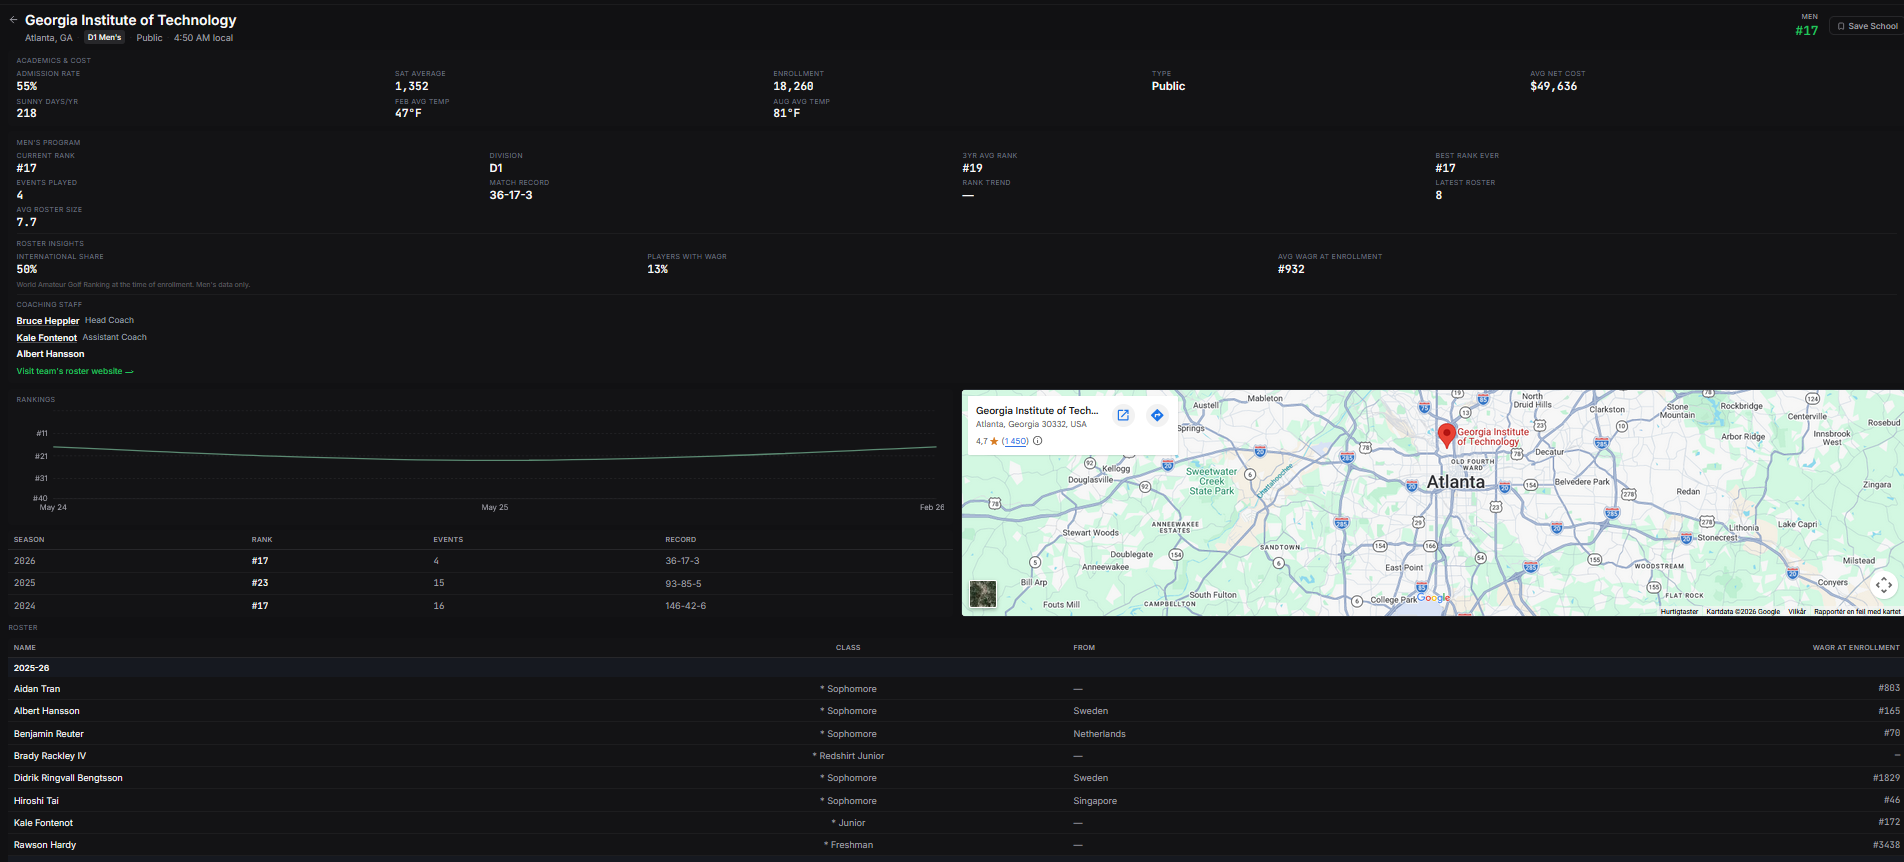Image resolution: width=1904 pixels, height=862 pixels.
Task: Switch the map to satellite view thumbnail
Action: 983,594
